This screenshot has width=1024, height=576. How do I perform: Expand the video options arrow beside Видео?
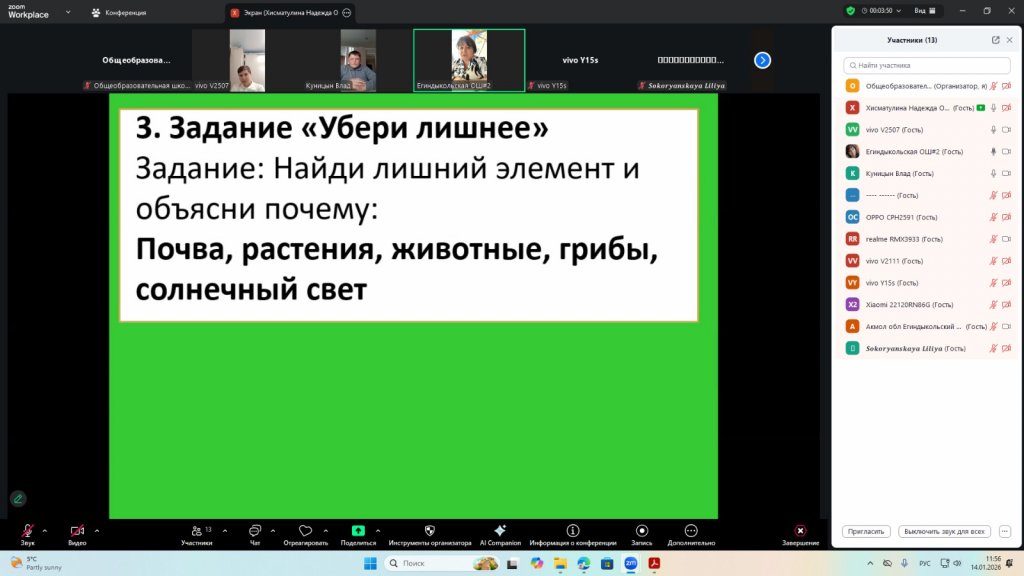coord(96,531)
